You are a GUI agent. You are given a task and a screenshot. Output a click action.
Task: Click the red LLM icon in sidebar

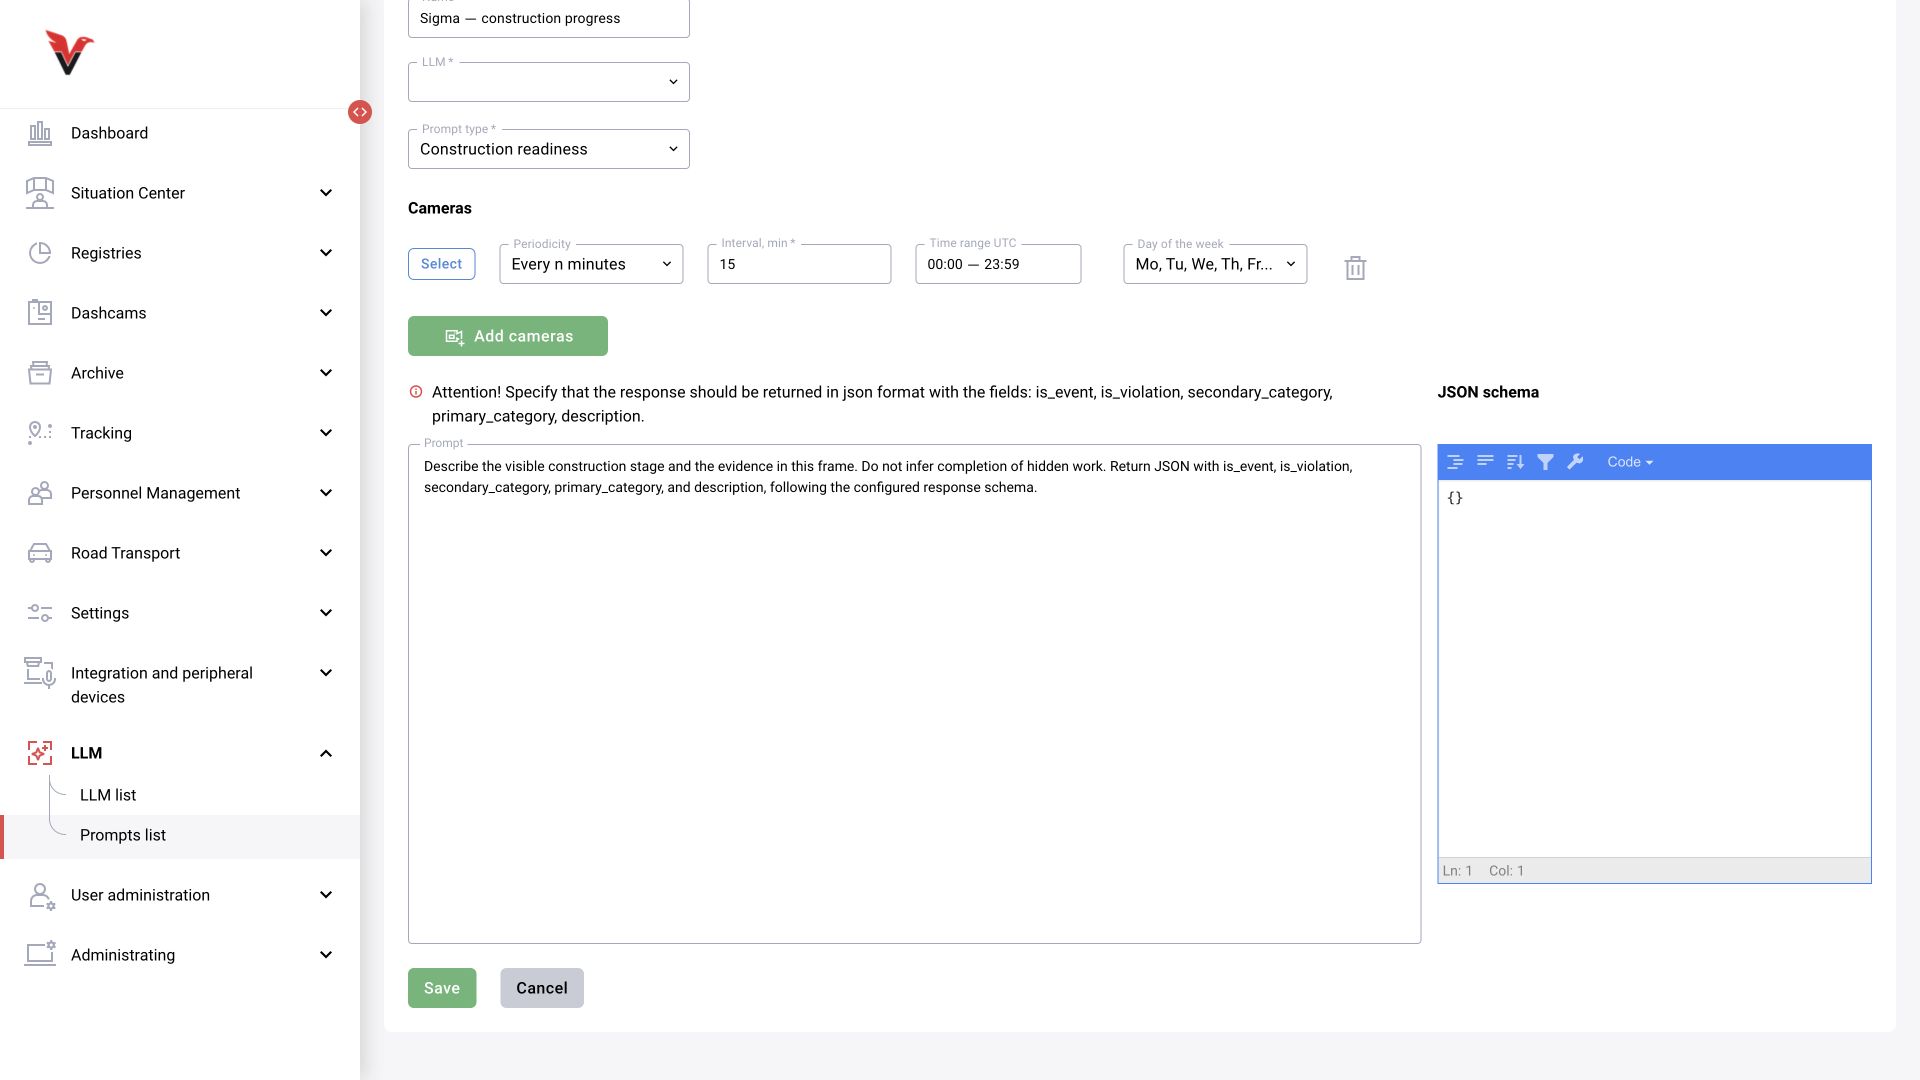[40, 753]
